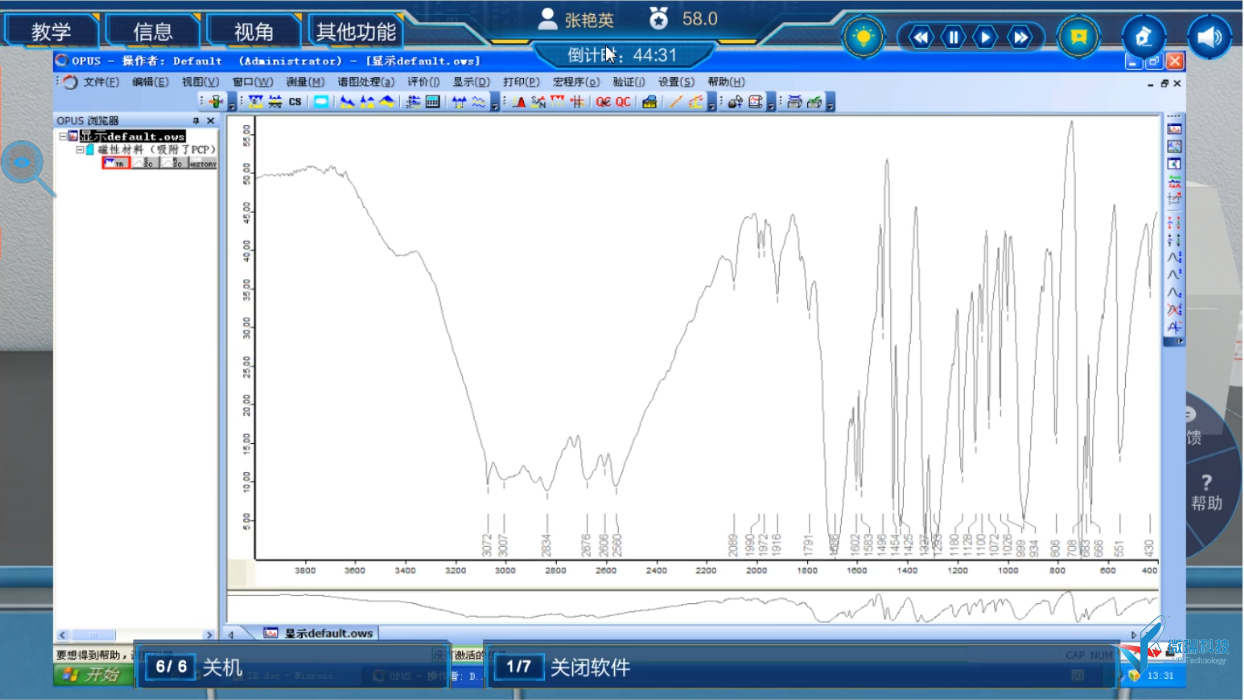Click the red QC toolbar icon
Screen dimensions: 1244x700
click(623, 102)
